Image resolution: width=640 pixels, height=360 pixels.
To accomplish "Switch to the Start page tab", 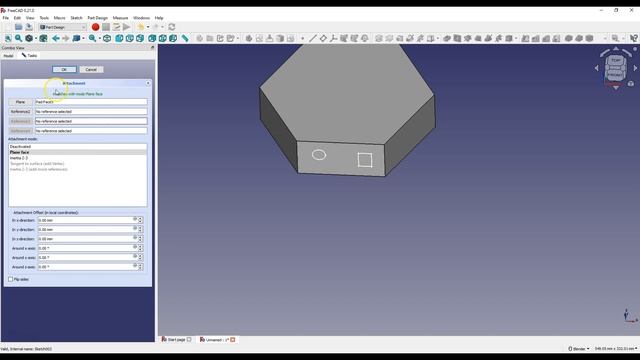I will click(x=176, y=340).
